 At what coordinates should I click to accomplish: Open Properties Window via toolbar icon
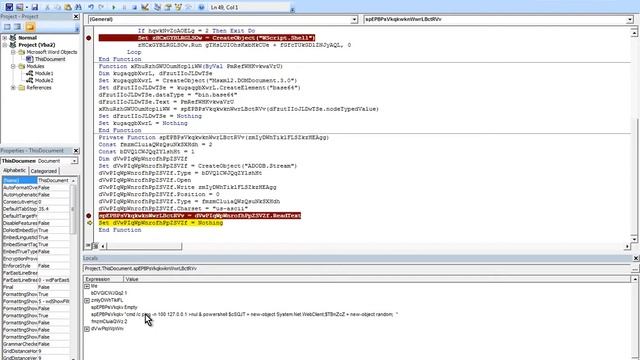168,7
